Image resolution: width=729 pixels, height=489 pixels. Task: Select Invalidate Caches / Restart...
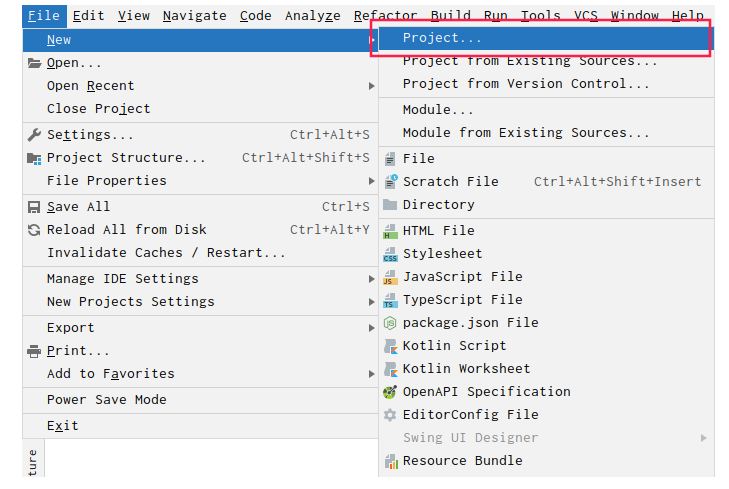[x=200, y=253]
